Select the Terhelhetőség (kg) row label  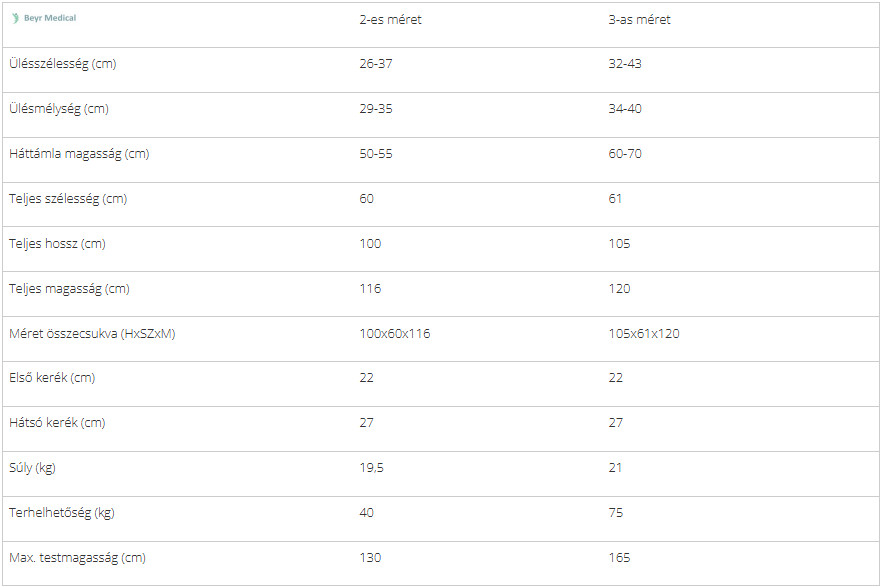[x=61, y=513]
